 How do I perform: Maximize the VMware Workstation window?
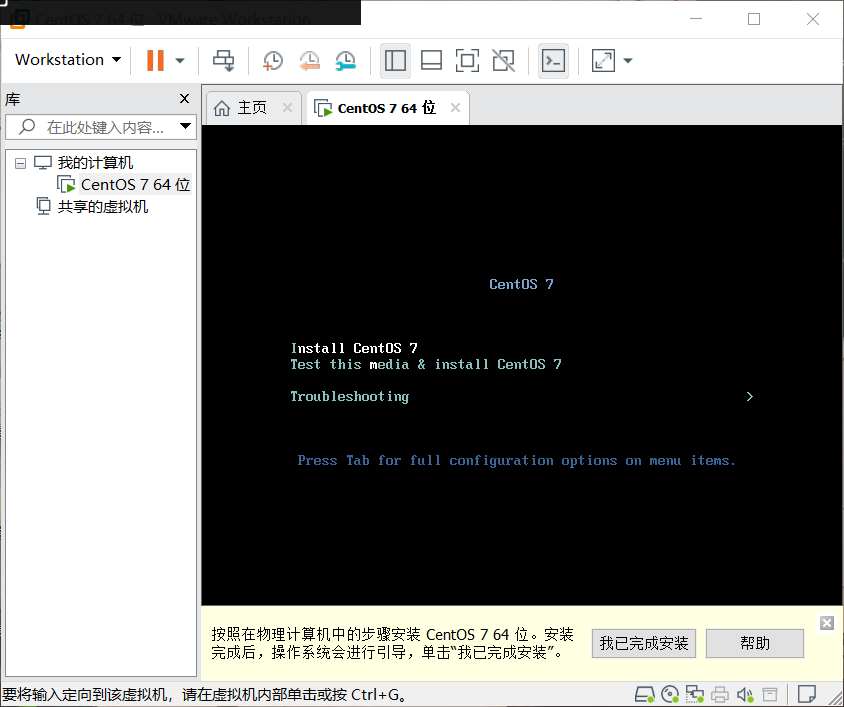pyautogui.click(x=754, y=19)
